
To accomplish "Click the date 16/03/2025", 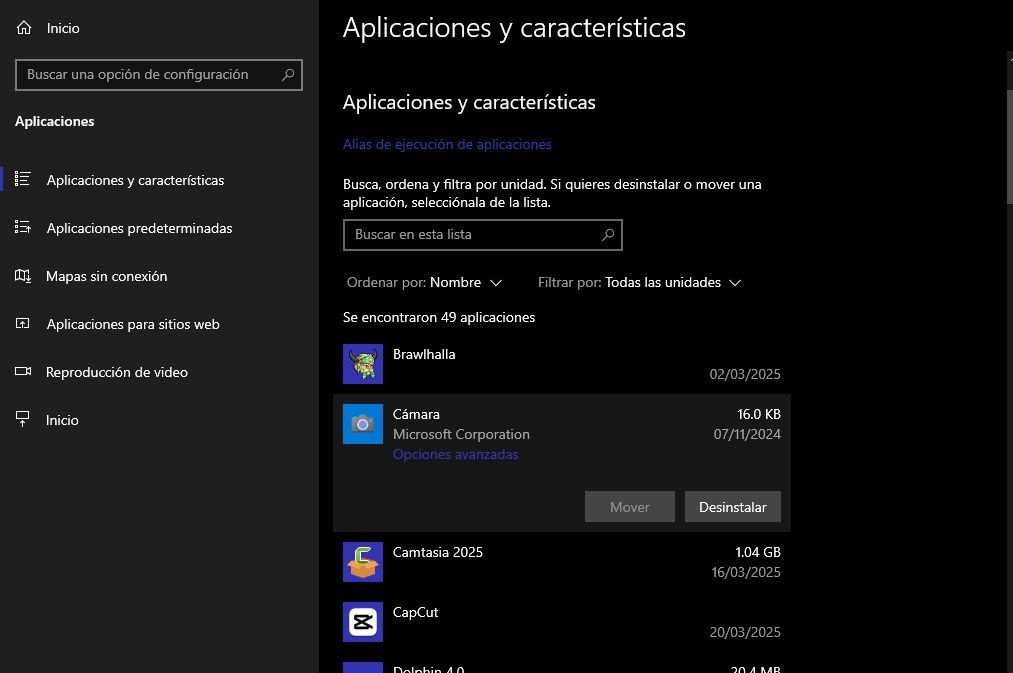I will (x=746, y=572).
